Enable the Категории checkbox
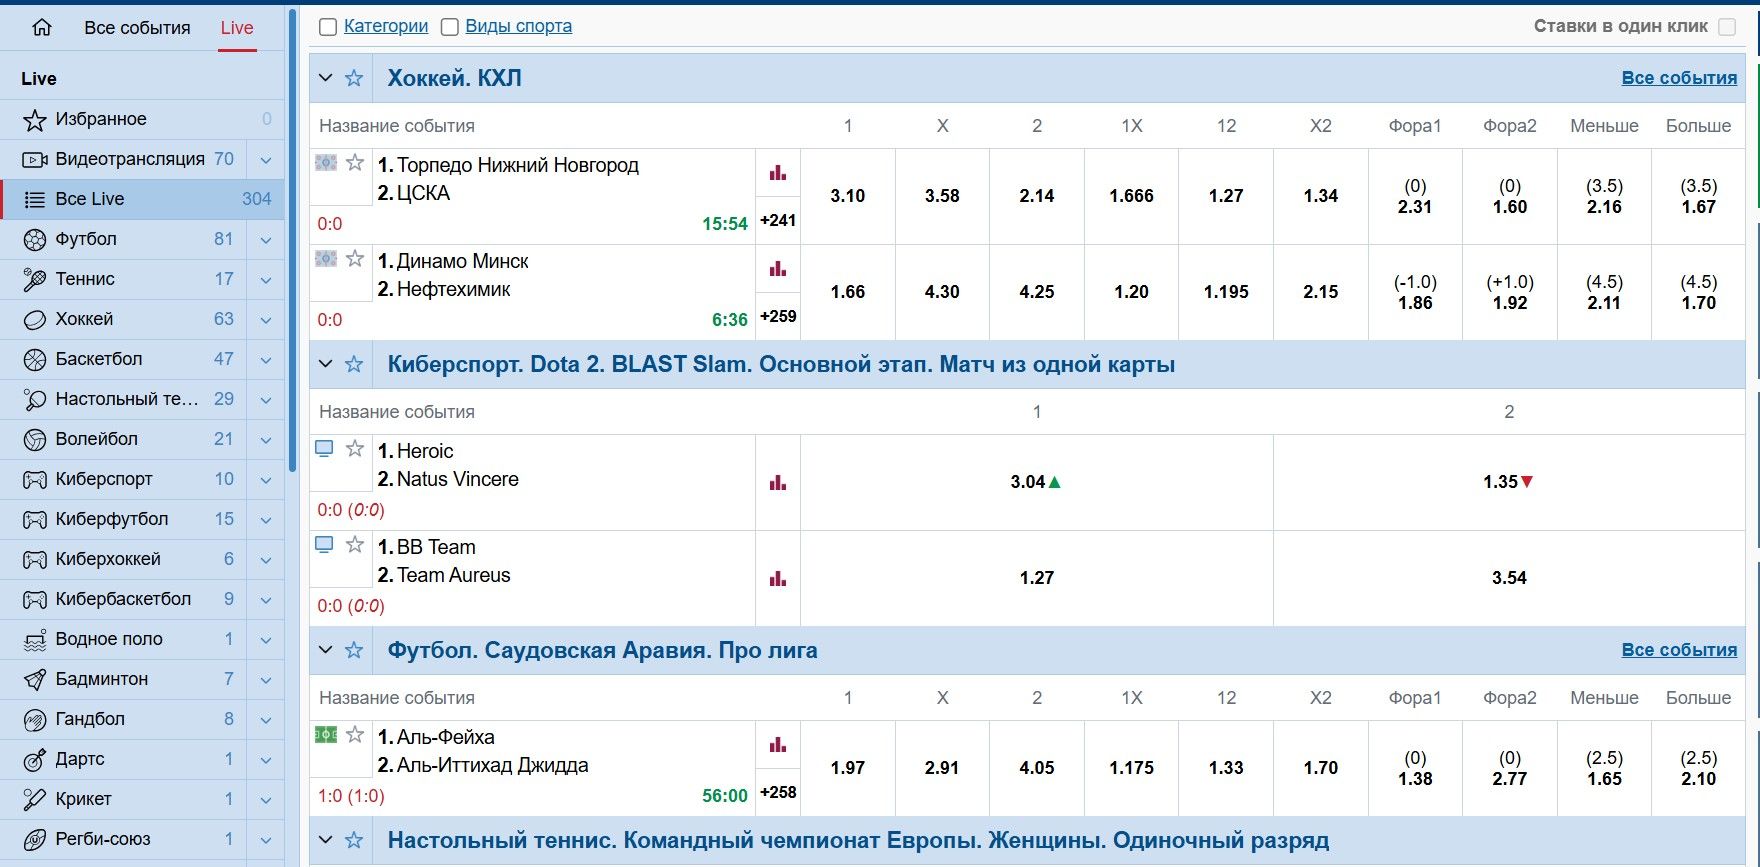 point(328,27)
